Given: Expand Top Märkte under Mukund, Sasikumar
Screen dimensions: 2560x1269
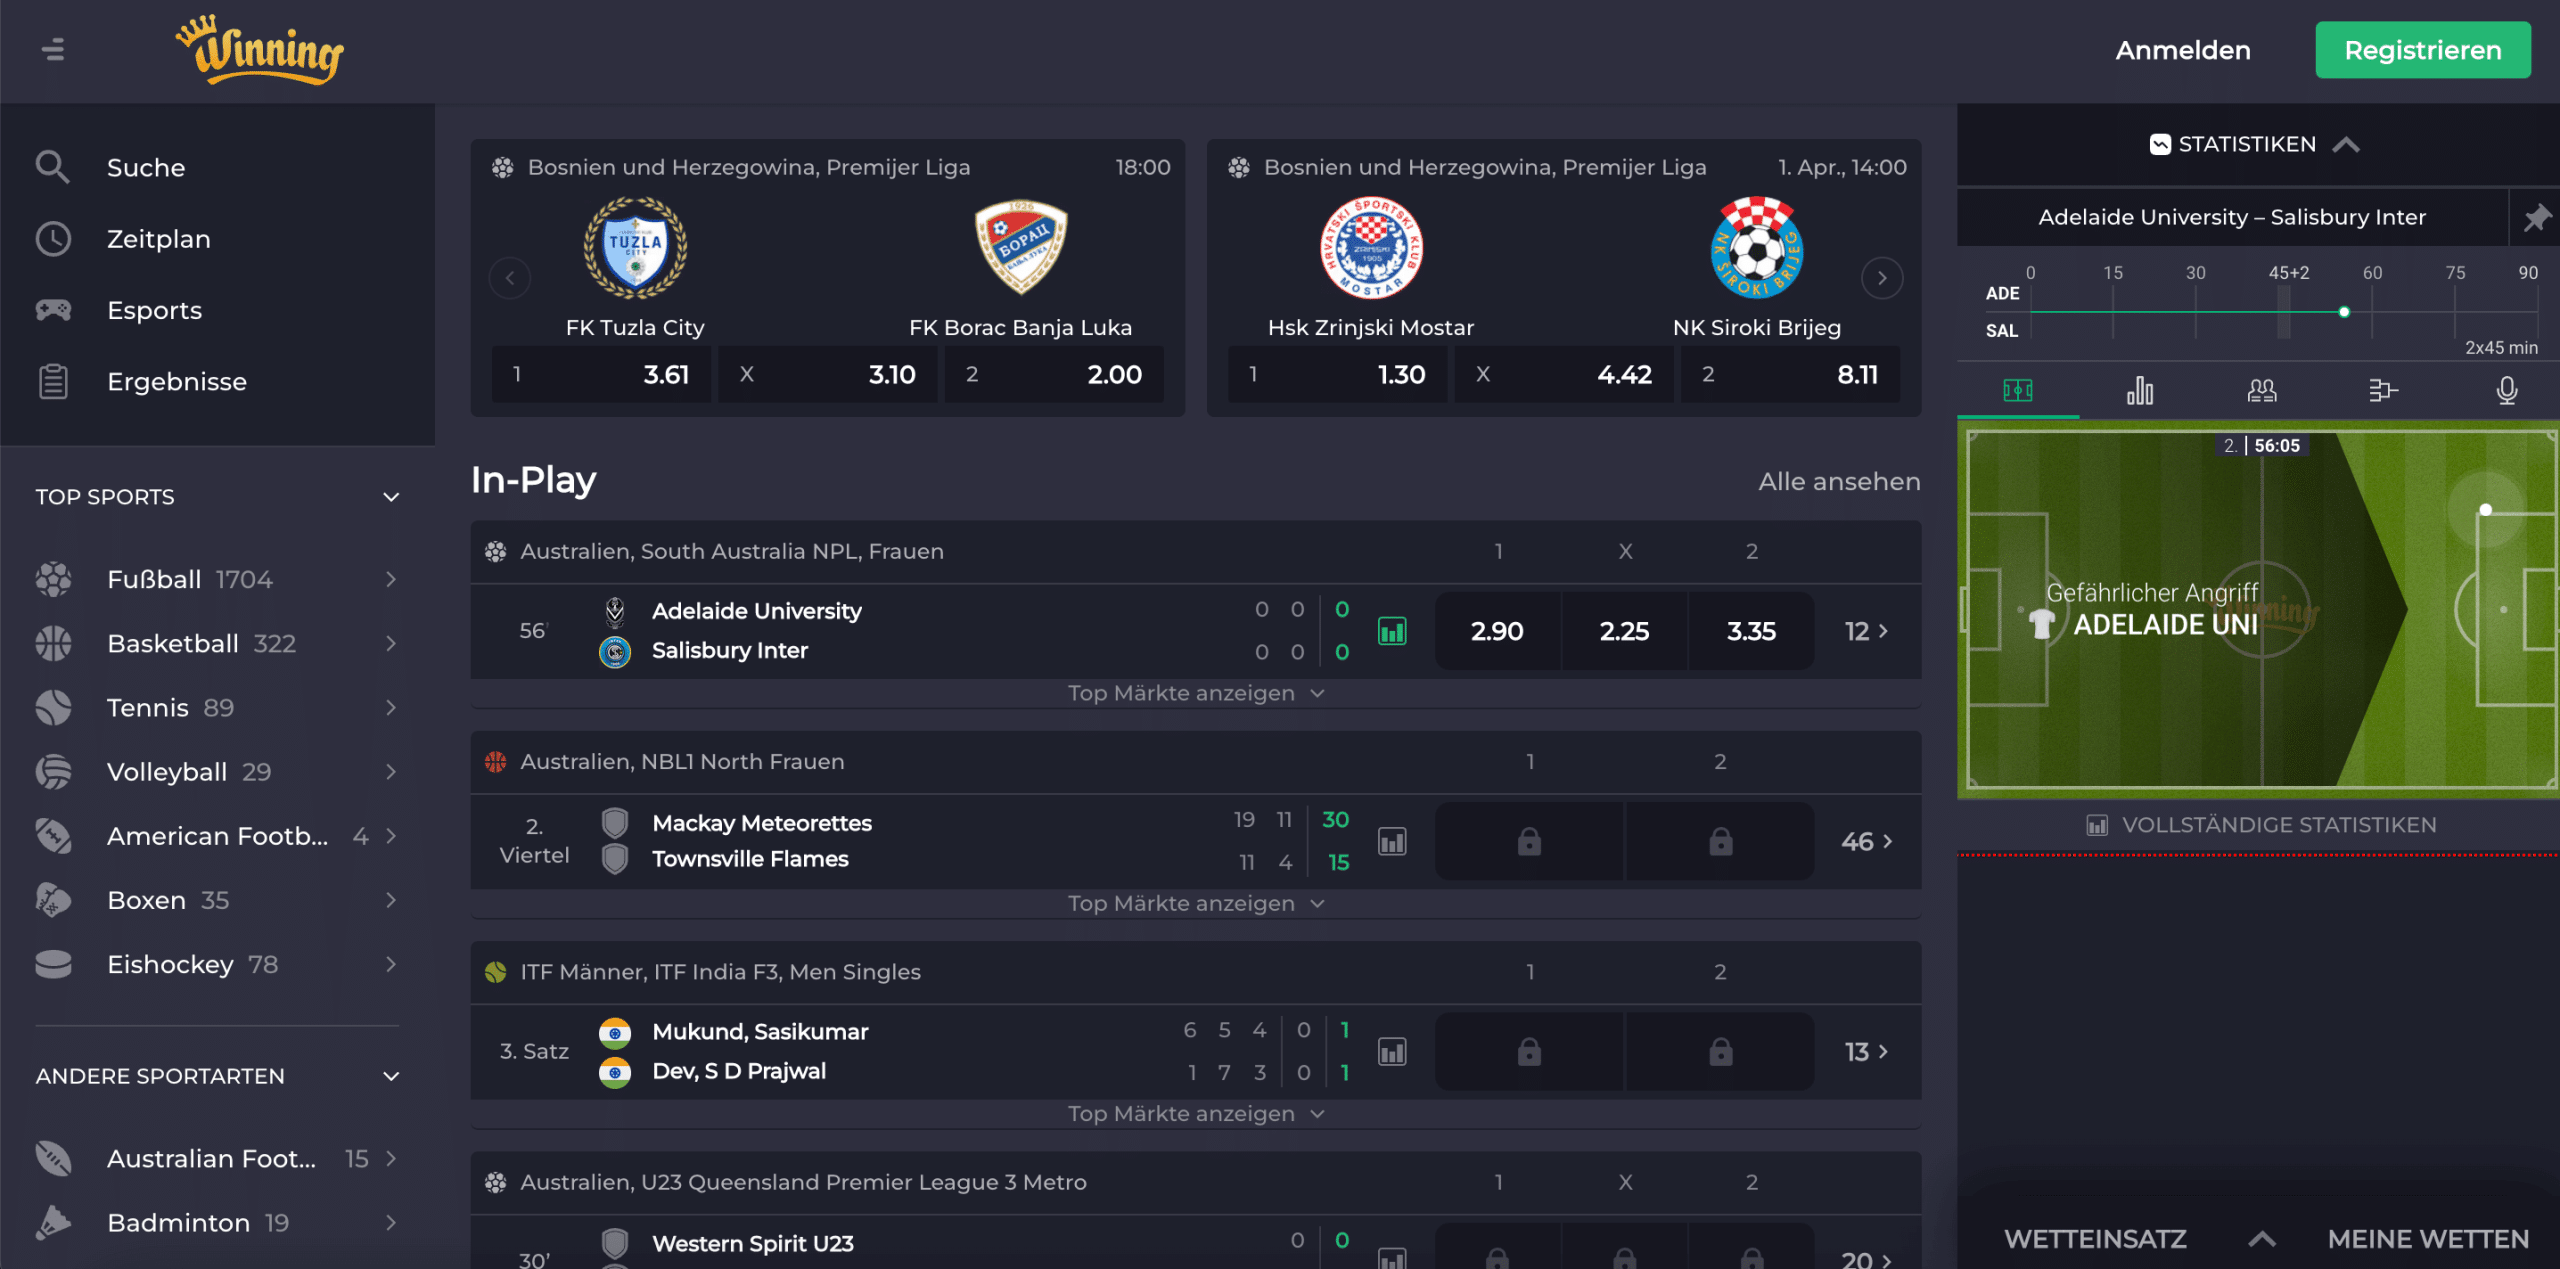Looking at the screenshot, I should pyautogui.click(x=1196, y=1113).
